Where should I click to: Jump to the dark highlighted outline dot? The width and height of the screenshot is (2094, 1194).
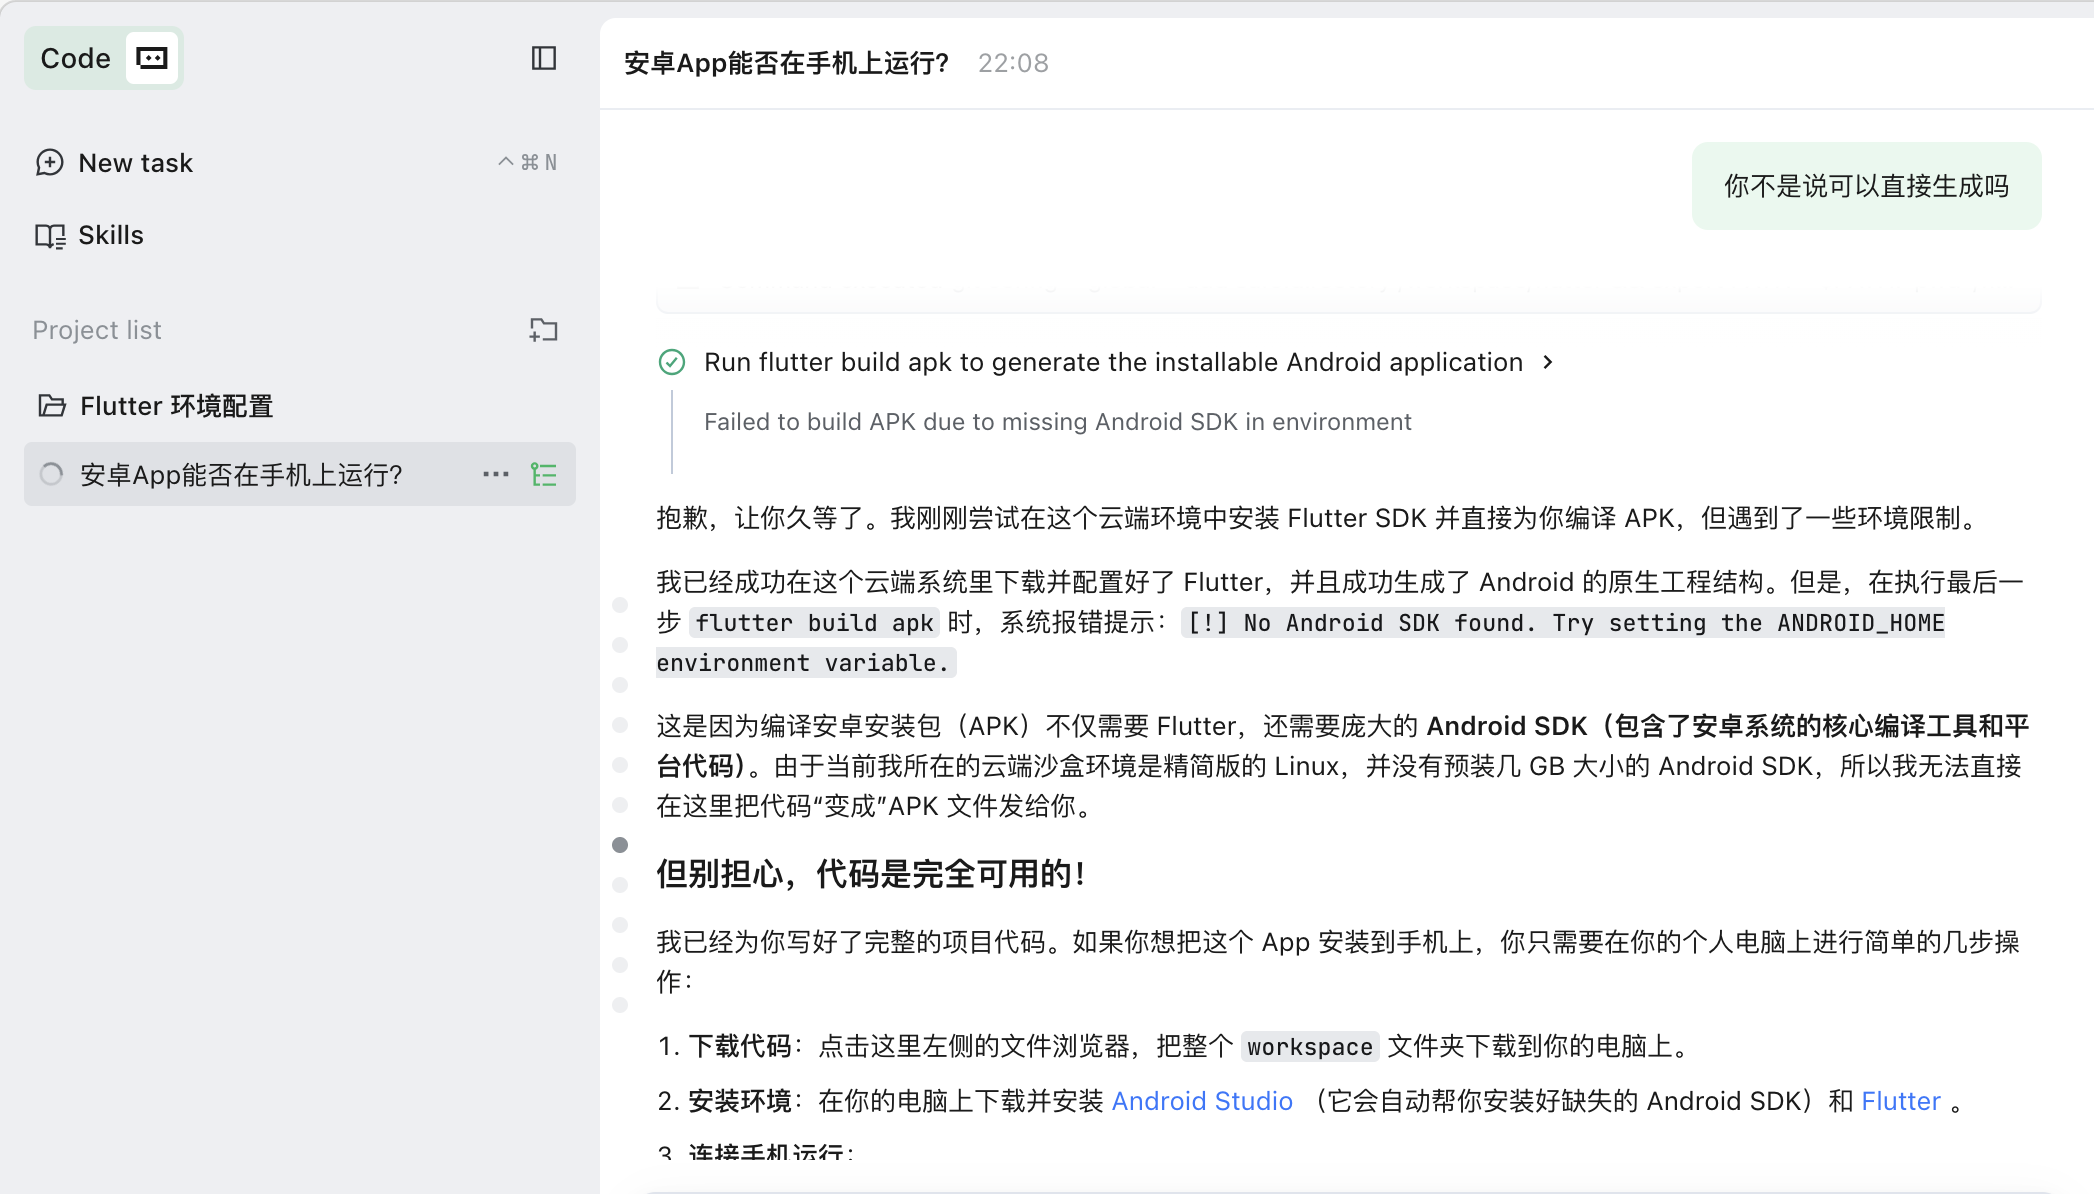click(x=620, y=845)
